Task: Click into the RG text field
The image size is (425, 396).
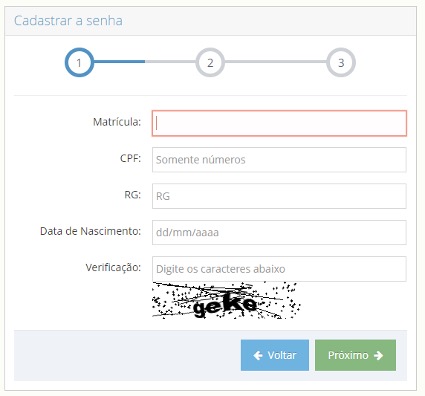Action: pyautogui.click(x=279, y=196)
